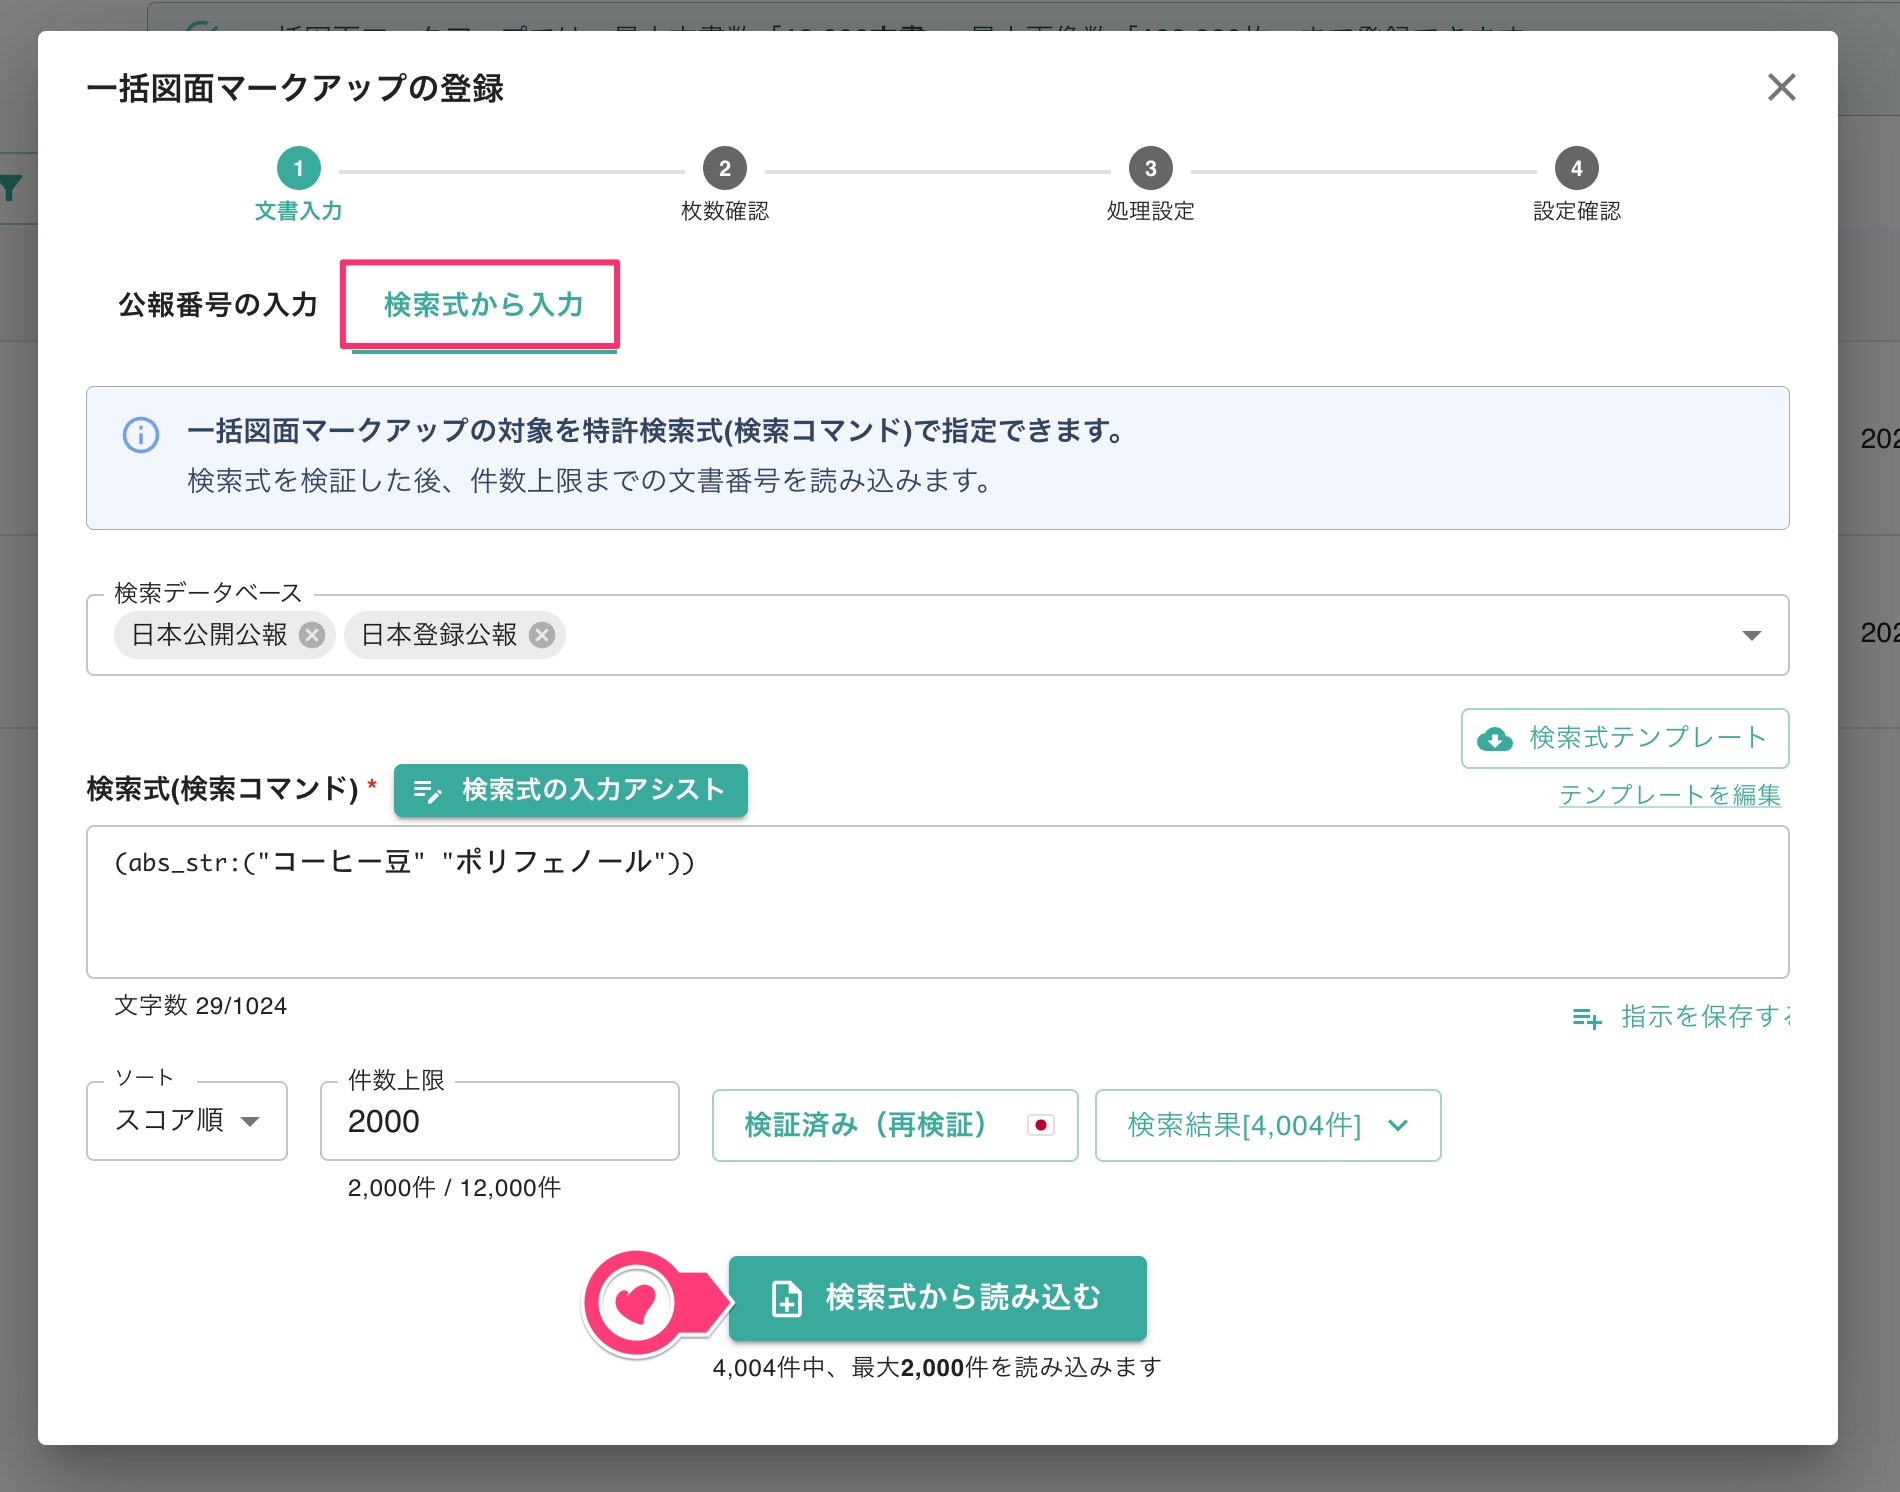Viewport: 1900px width, 1492px height.
Task: Select step 4 設定確認 circle
Action: pos(1576,168)
